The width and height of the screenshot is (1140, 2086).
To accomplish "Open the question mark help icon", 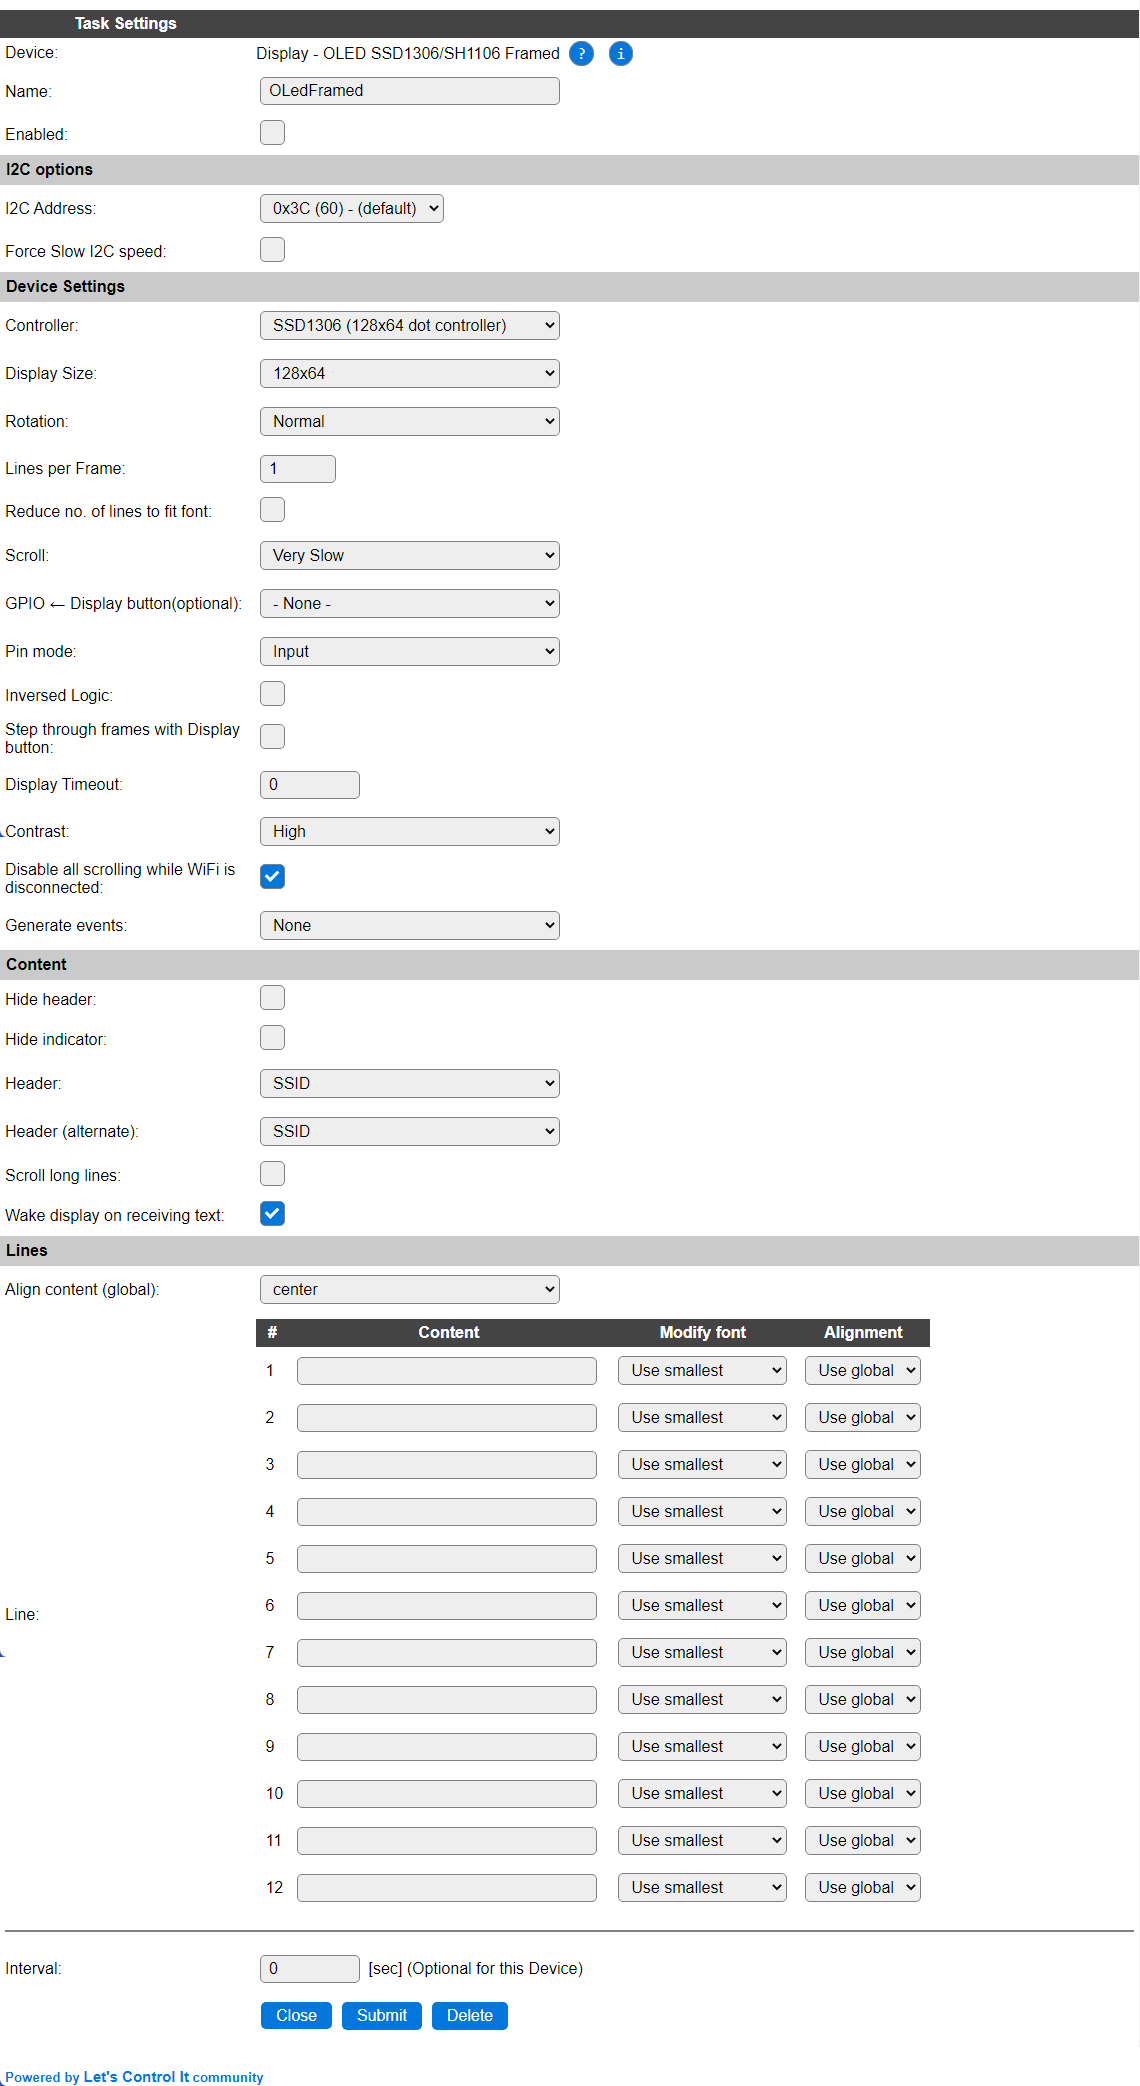I will (x=581, y=54).
